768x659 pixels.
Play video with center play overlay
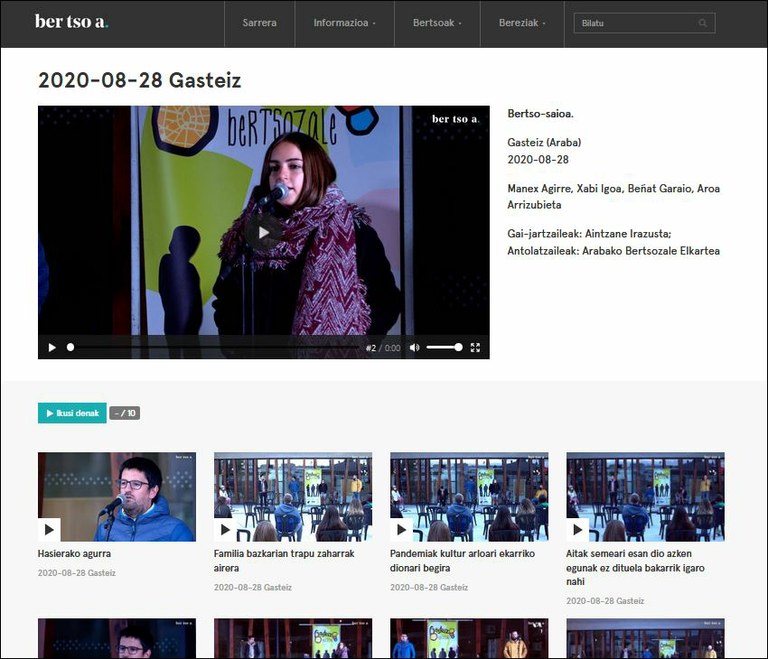264,232
